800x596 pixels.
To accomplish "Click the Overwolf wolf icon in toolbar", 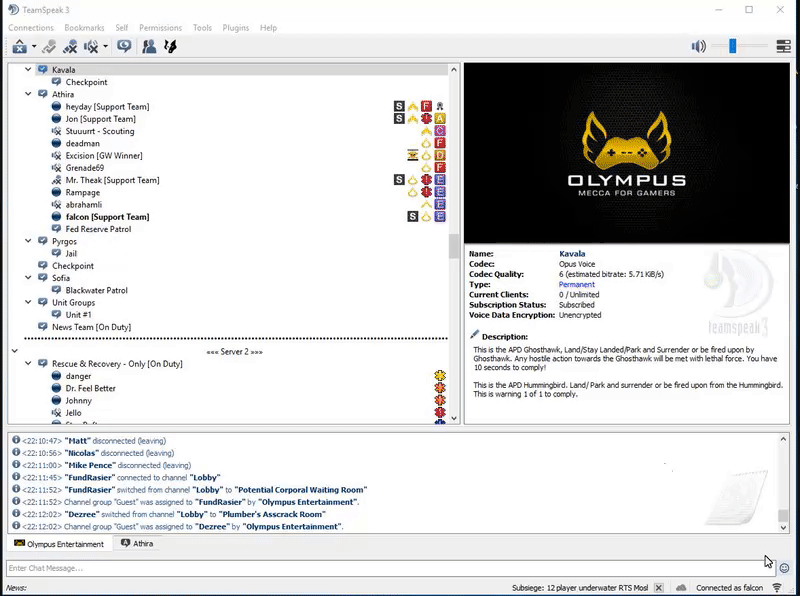I will 170,46.
